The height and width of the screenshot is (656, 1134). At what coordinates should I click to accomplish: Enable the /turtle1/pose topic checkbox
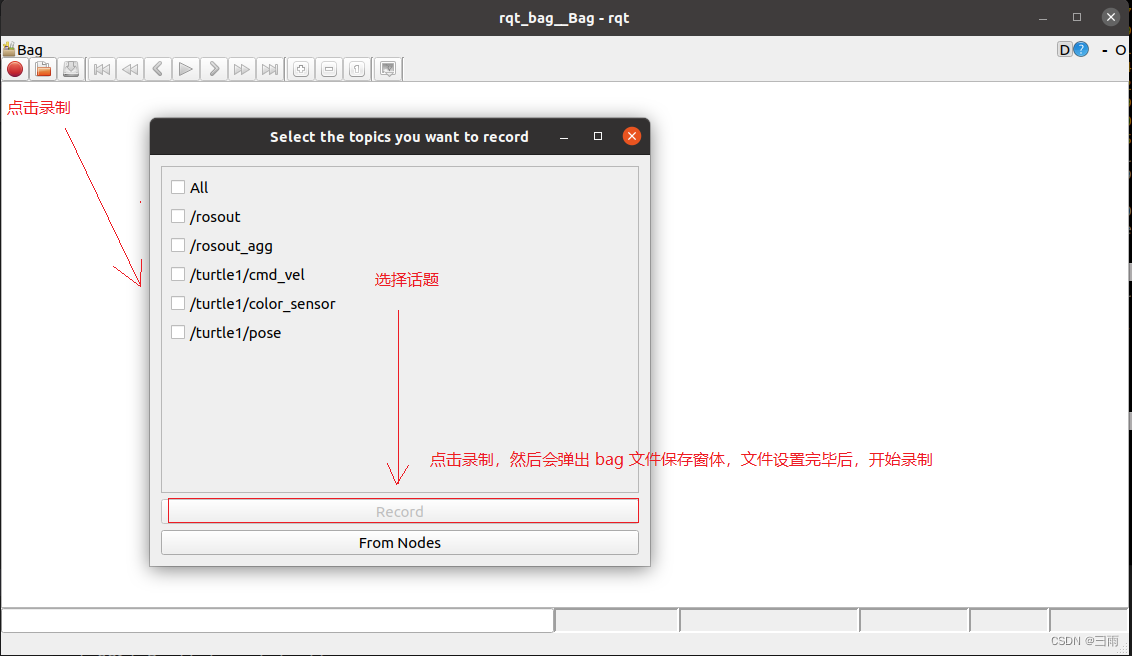coord(178,332)
